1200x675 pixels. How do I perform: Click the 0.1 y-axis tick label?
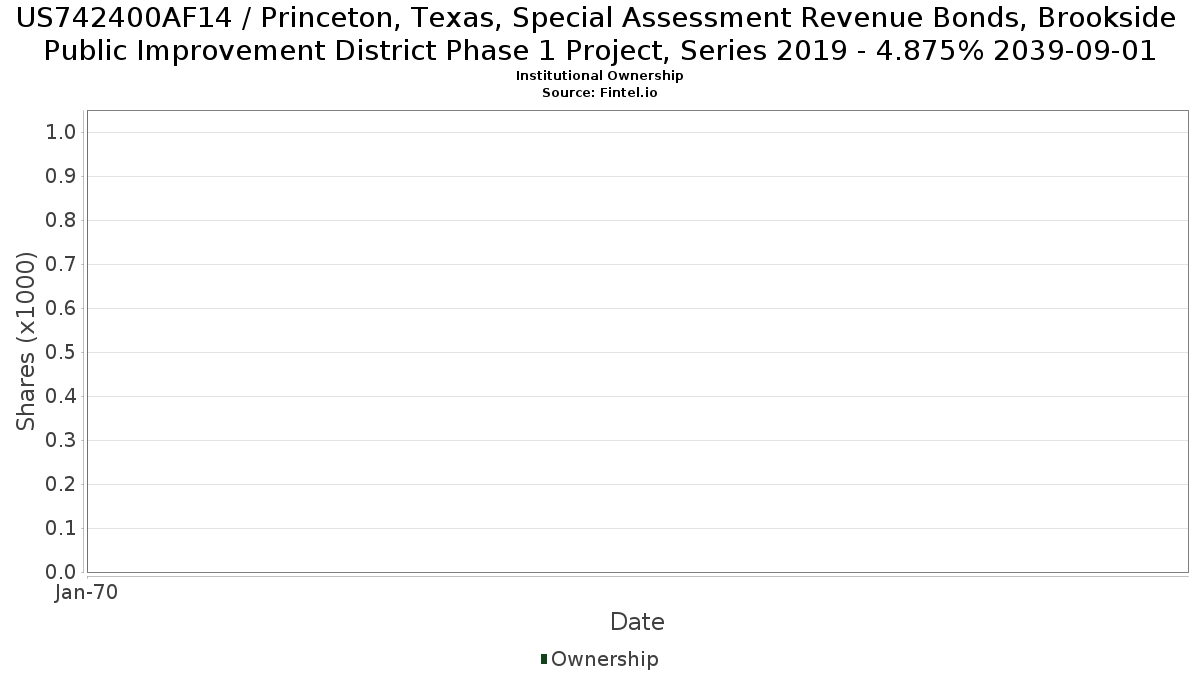(61, 529)
